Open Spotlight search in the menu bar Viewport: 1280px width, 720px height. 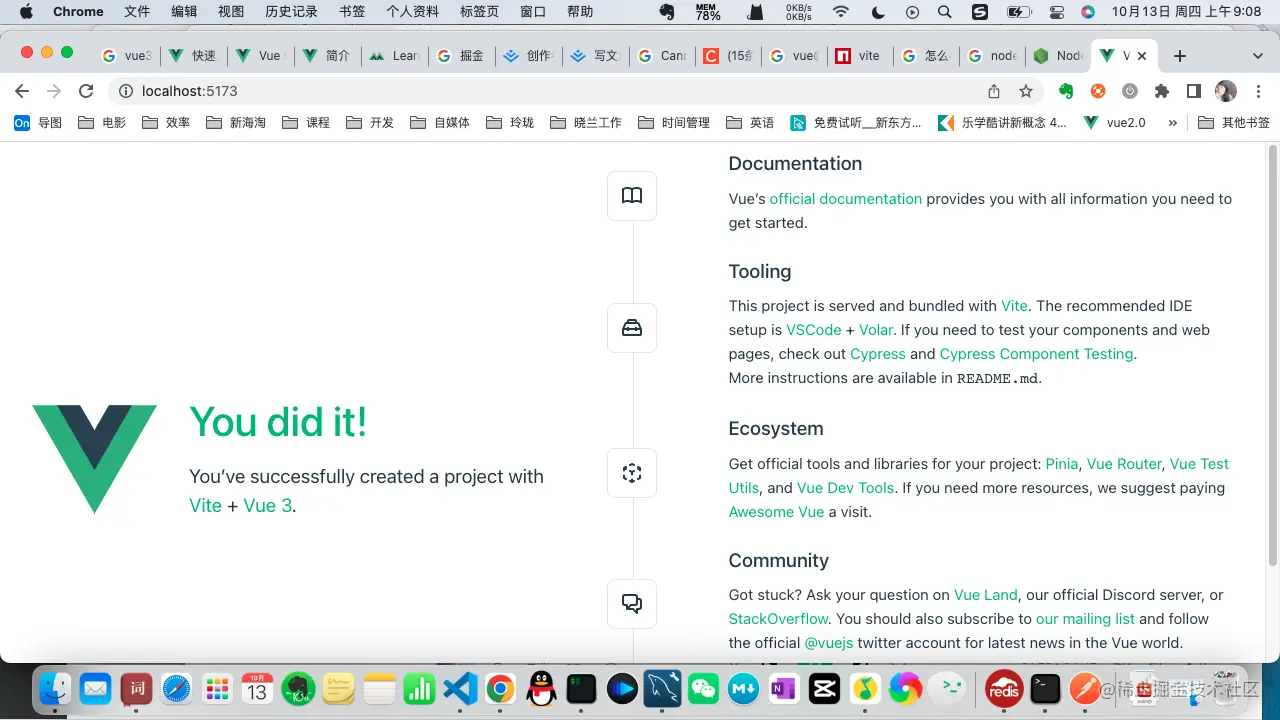(x=945, y=12)
